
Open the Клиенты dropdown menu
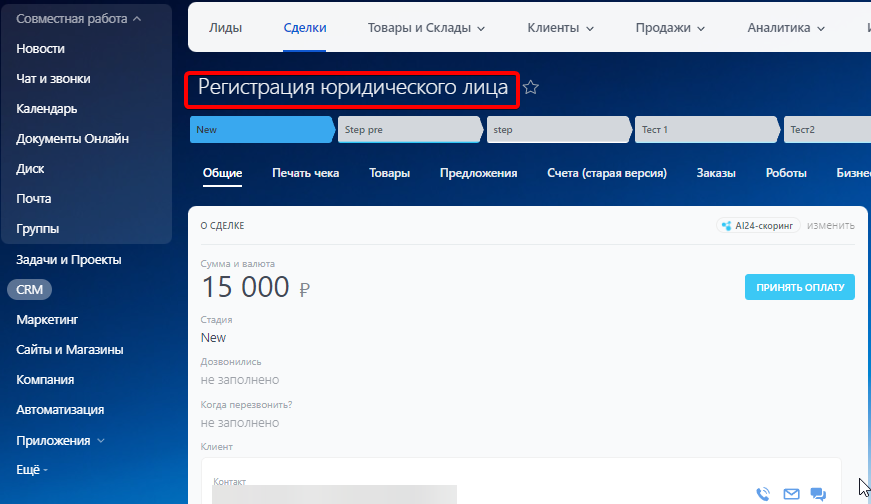[561, 28]
